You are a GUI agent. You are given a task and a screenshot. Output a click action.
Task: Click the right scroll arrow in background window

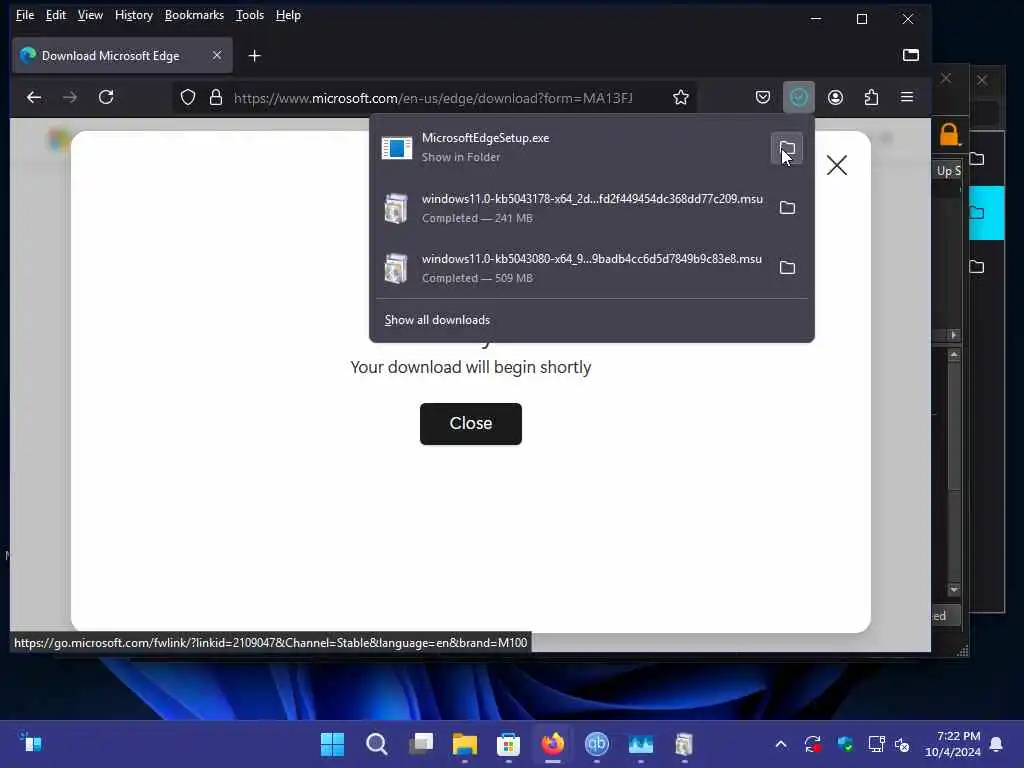pyautogui.click(x=953, y=335)
